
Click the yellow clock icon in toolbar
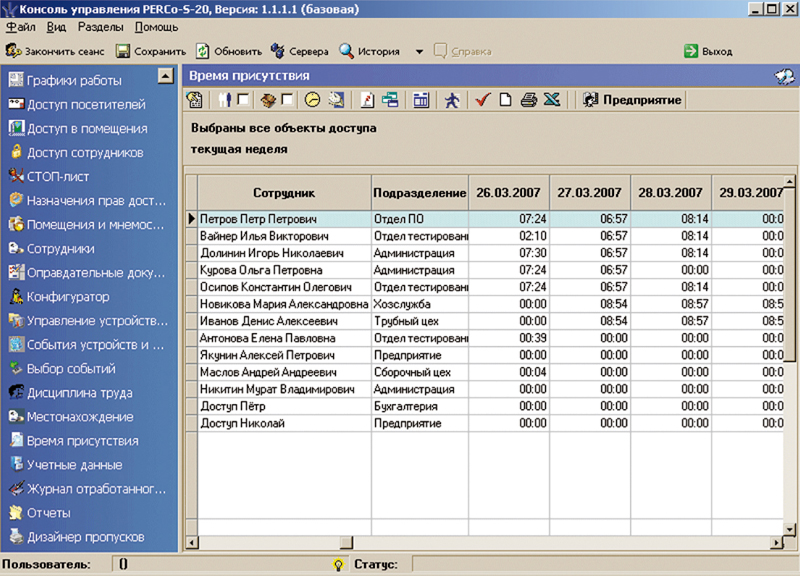click(x=312, y=100)
